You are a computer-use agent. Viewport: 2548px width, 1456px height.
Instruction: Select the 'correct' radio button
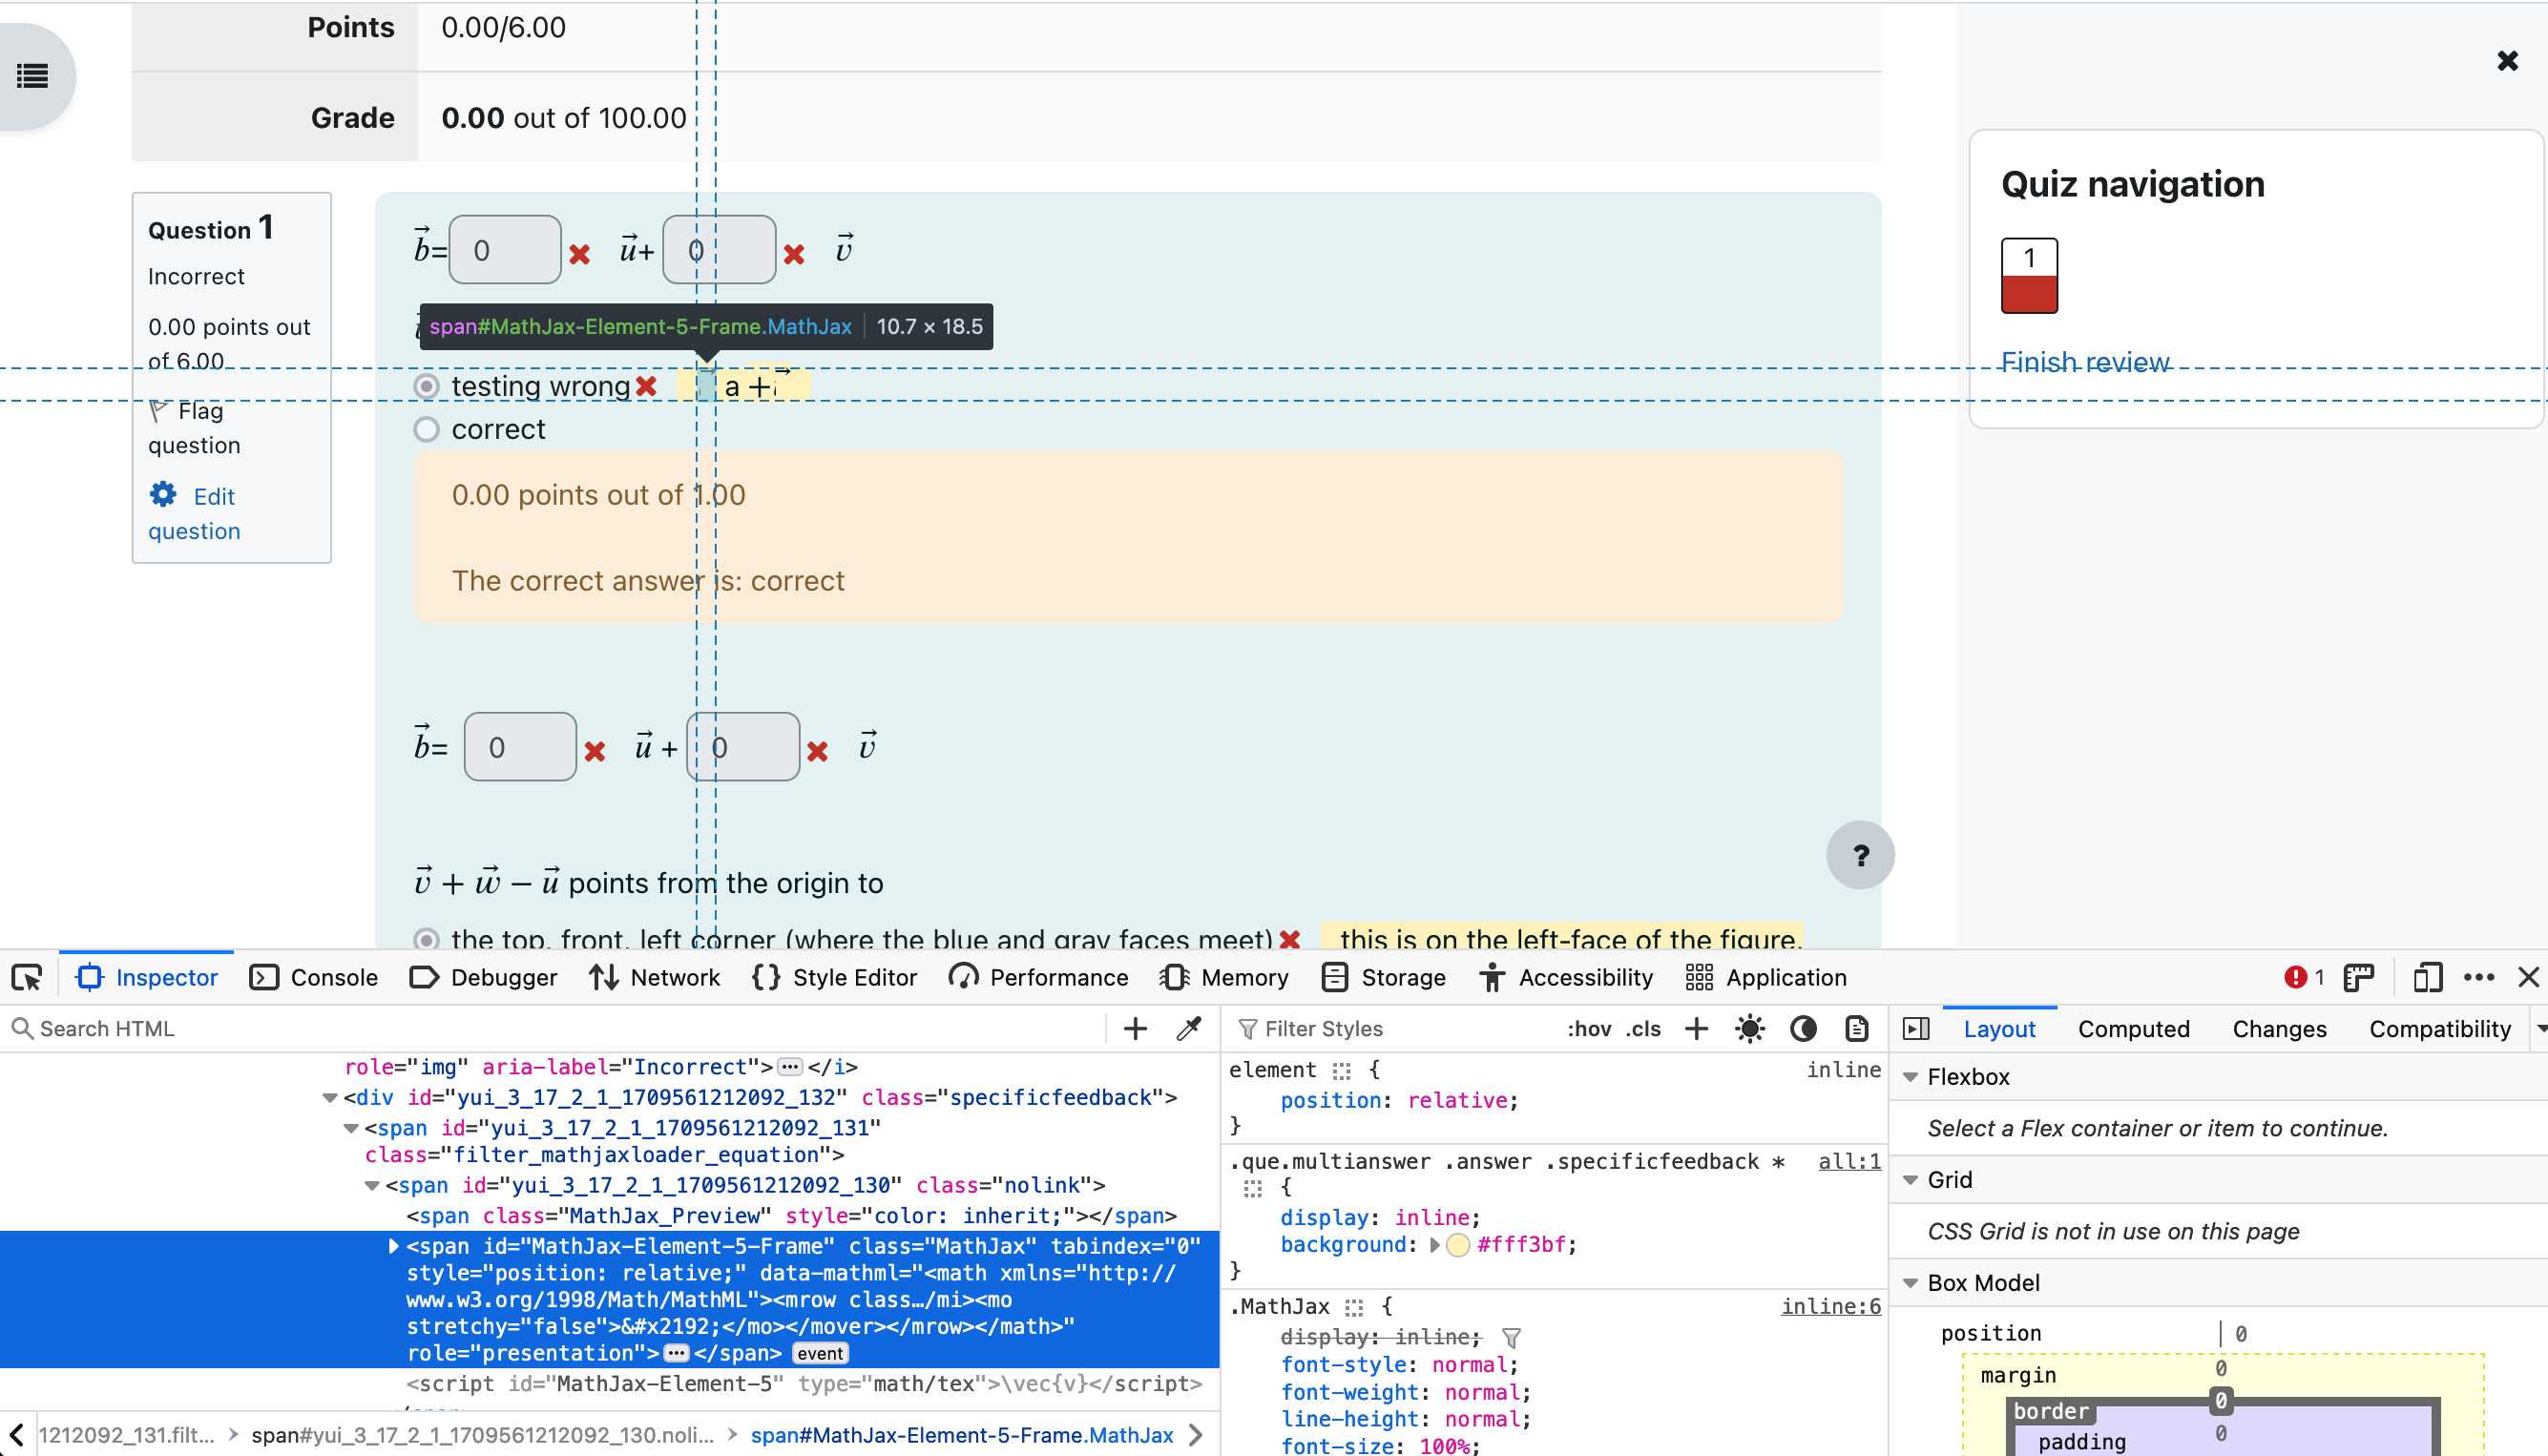pyautogui.click(x=427, y=429)
